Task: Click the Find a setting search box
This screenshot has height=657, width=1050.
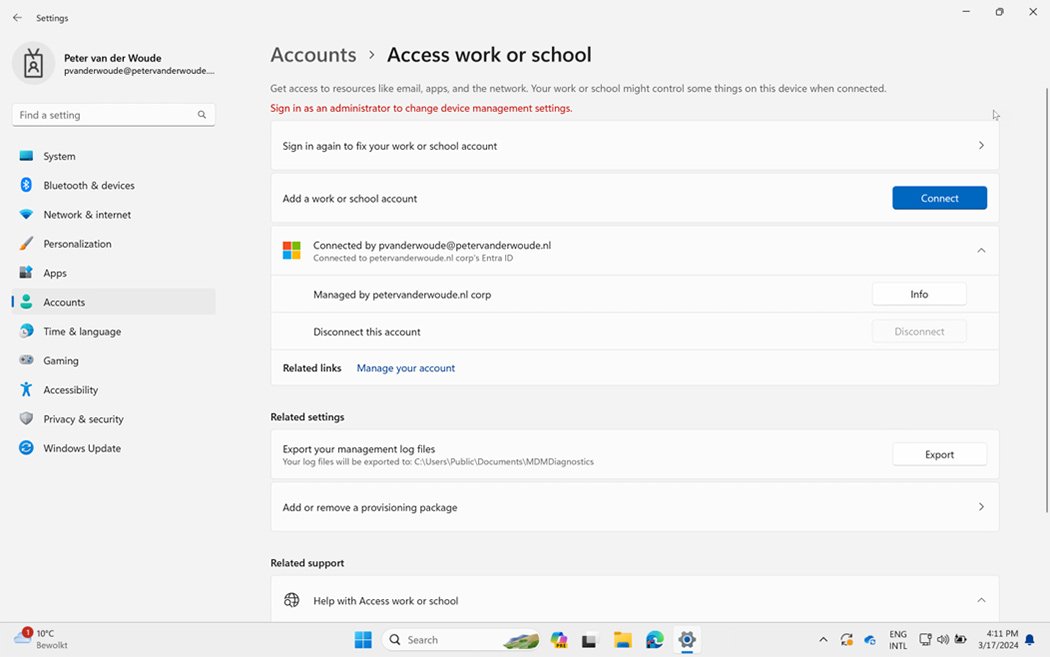Action: 113,114
